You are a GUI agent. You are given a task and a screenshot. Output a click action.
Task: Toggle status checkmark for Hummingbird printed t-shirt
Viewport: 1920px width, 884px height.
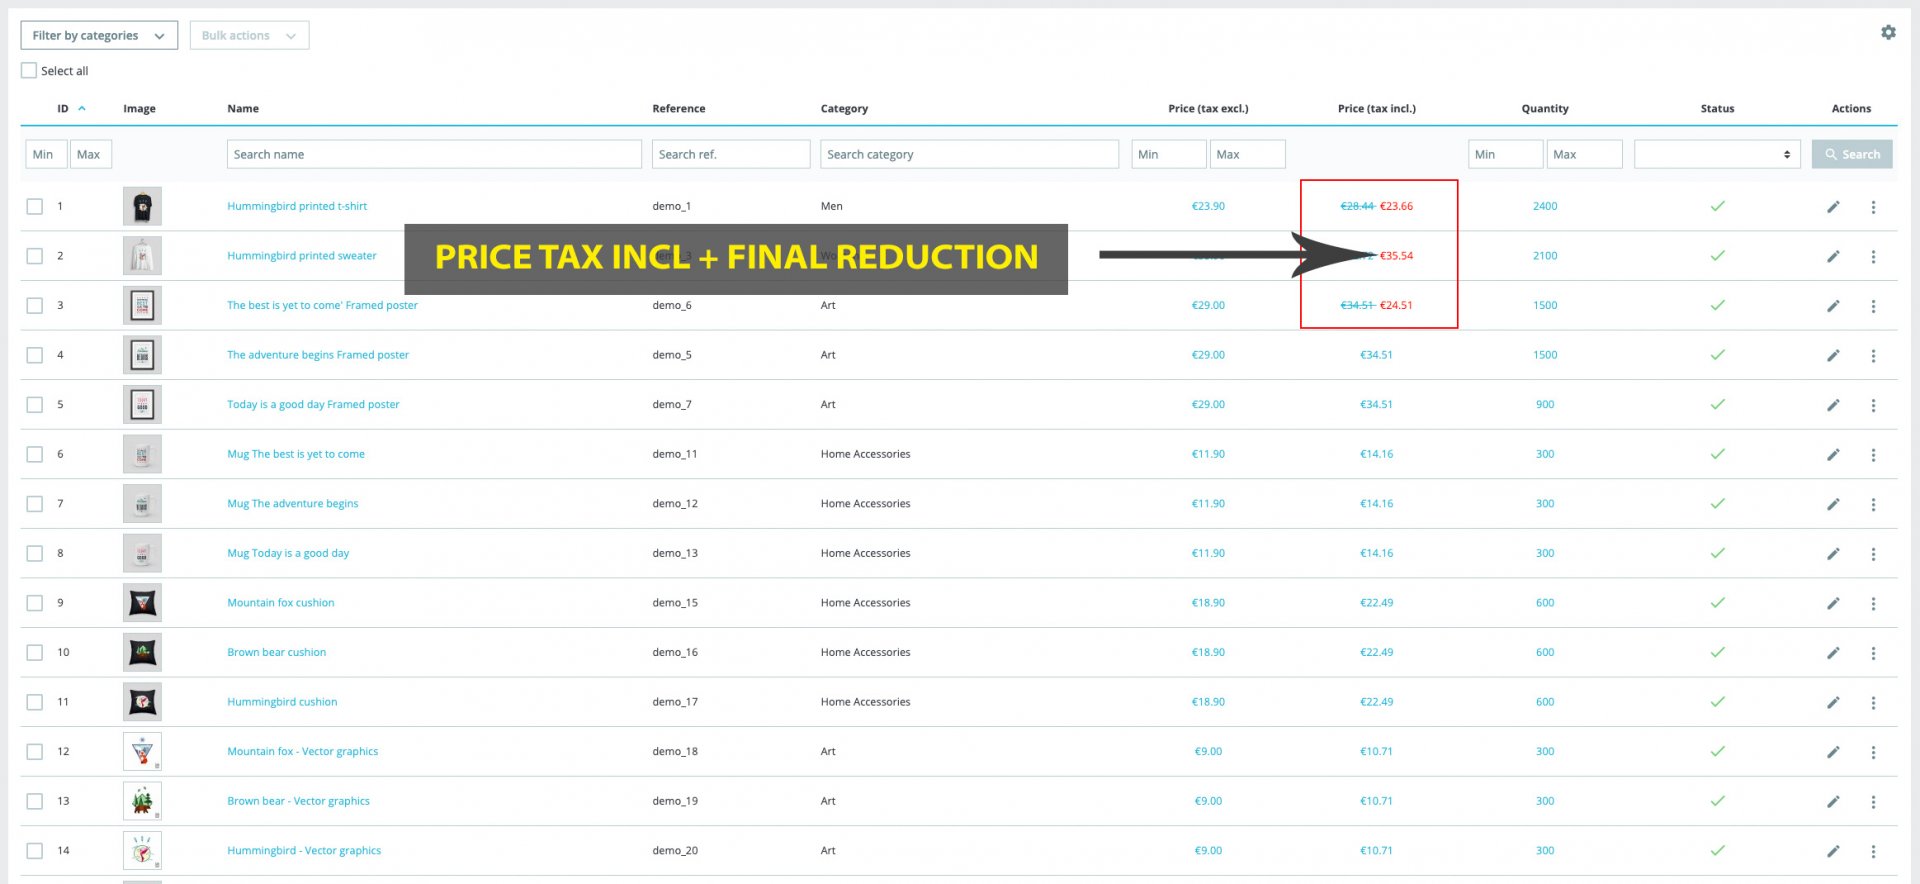click(1717, 206)
